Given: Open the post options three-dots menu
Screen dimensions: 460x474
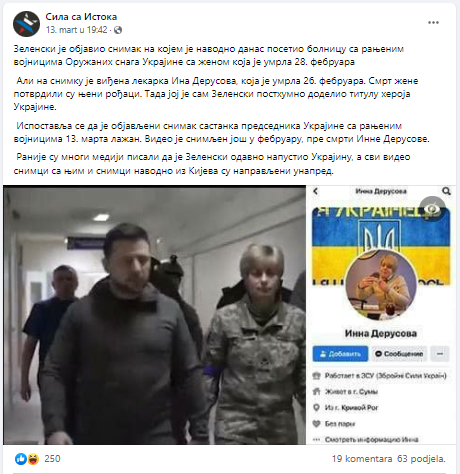Looking at the screenshot, I should pos(433,23).
